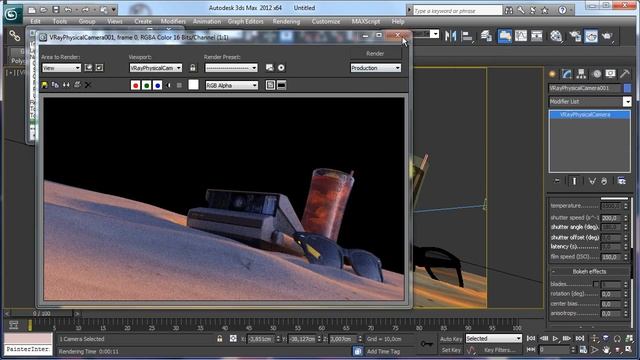The width and height of the screenshot is (640, 360).
Task: Click Add Time Tag in status bar
Action: click(383, 351)
